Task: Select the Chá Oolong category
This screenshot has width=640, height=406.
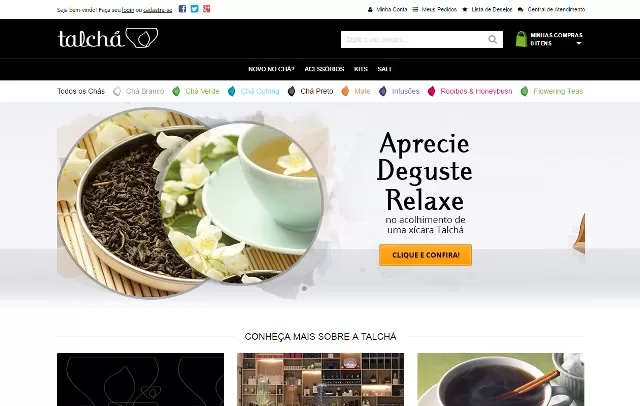Action: pyautogui.click(x=260, y=91)
